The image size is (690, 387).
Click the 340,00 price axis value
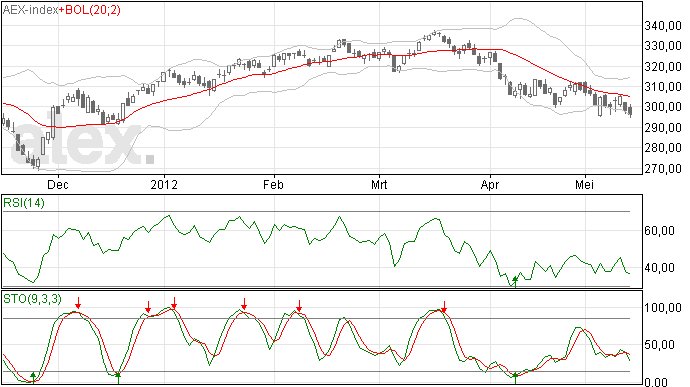pos(663,26)
